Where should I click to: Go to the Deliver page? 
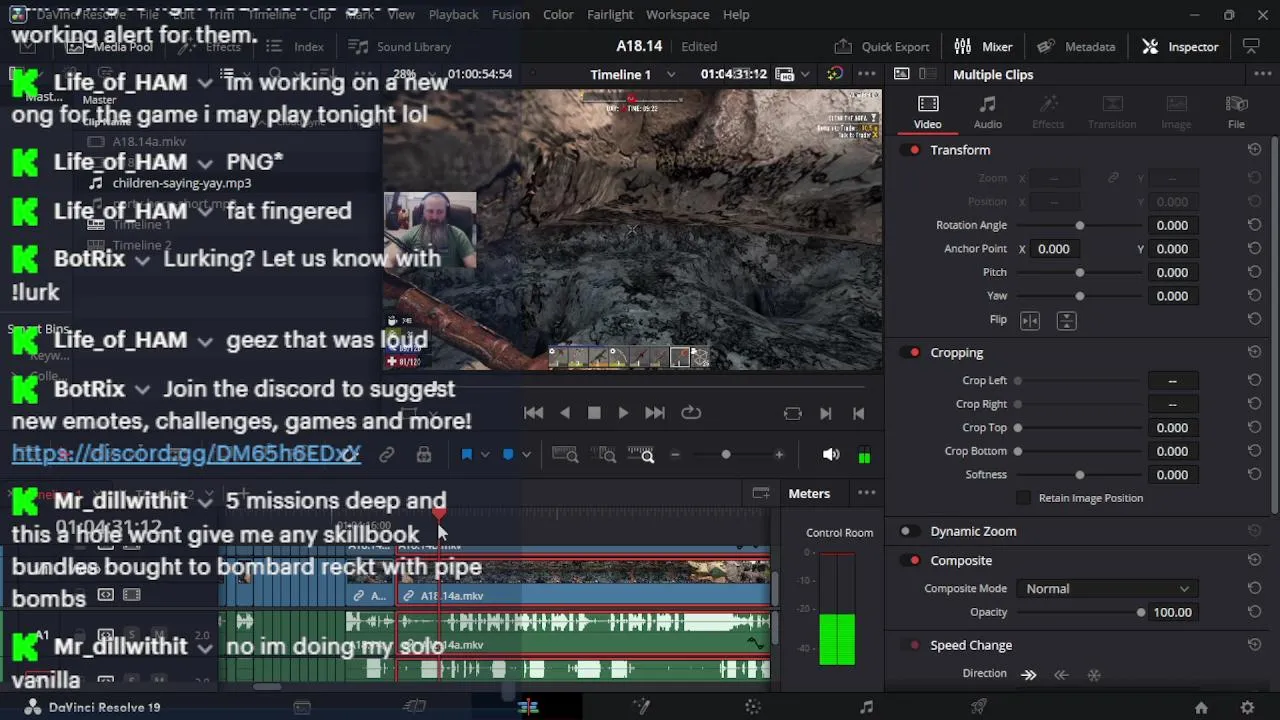(979, 707)
